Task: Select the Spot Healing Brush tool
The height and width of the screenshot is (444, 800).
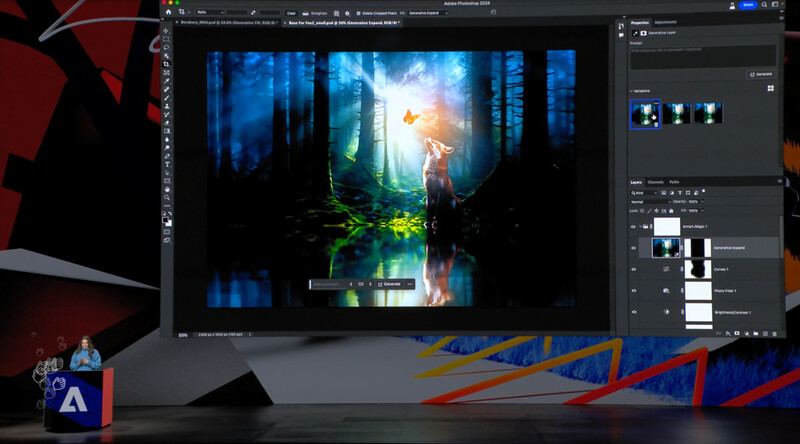Action: pyautogui.click(x=166, y=89)
